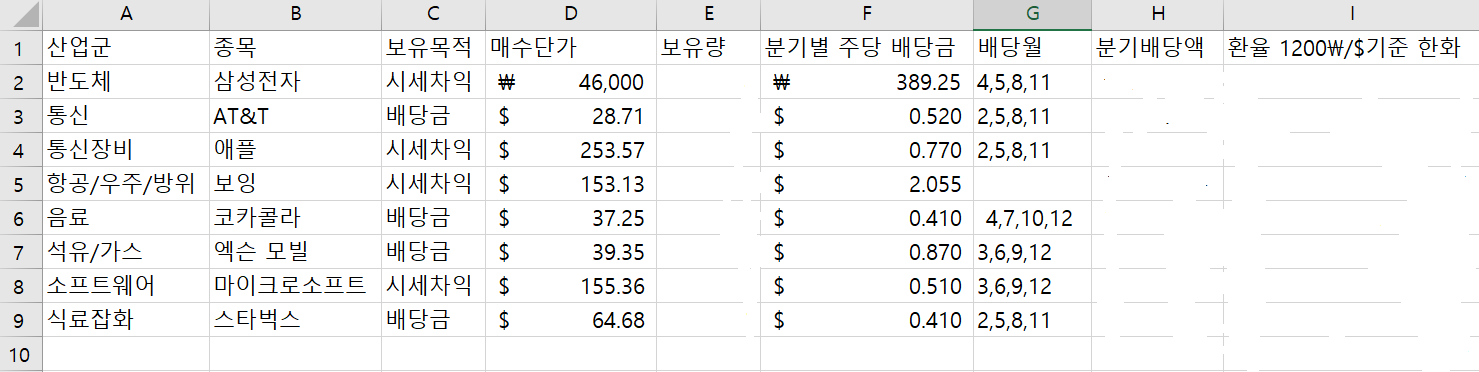1479x372 pixels.
Task: Click the 4,5,8,11 dividend month cell
Action: click(x=1032, y=81)
